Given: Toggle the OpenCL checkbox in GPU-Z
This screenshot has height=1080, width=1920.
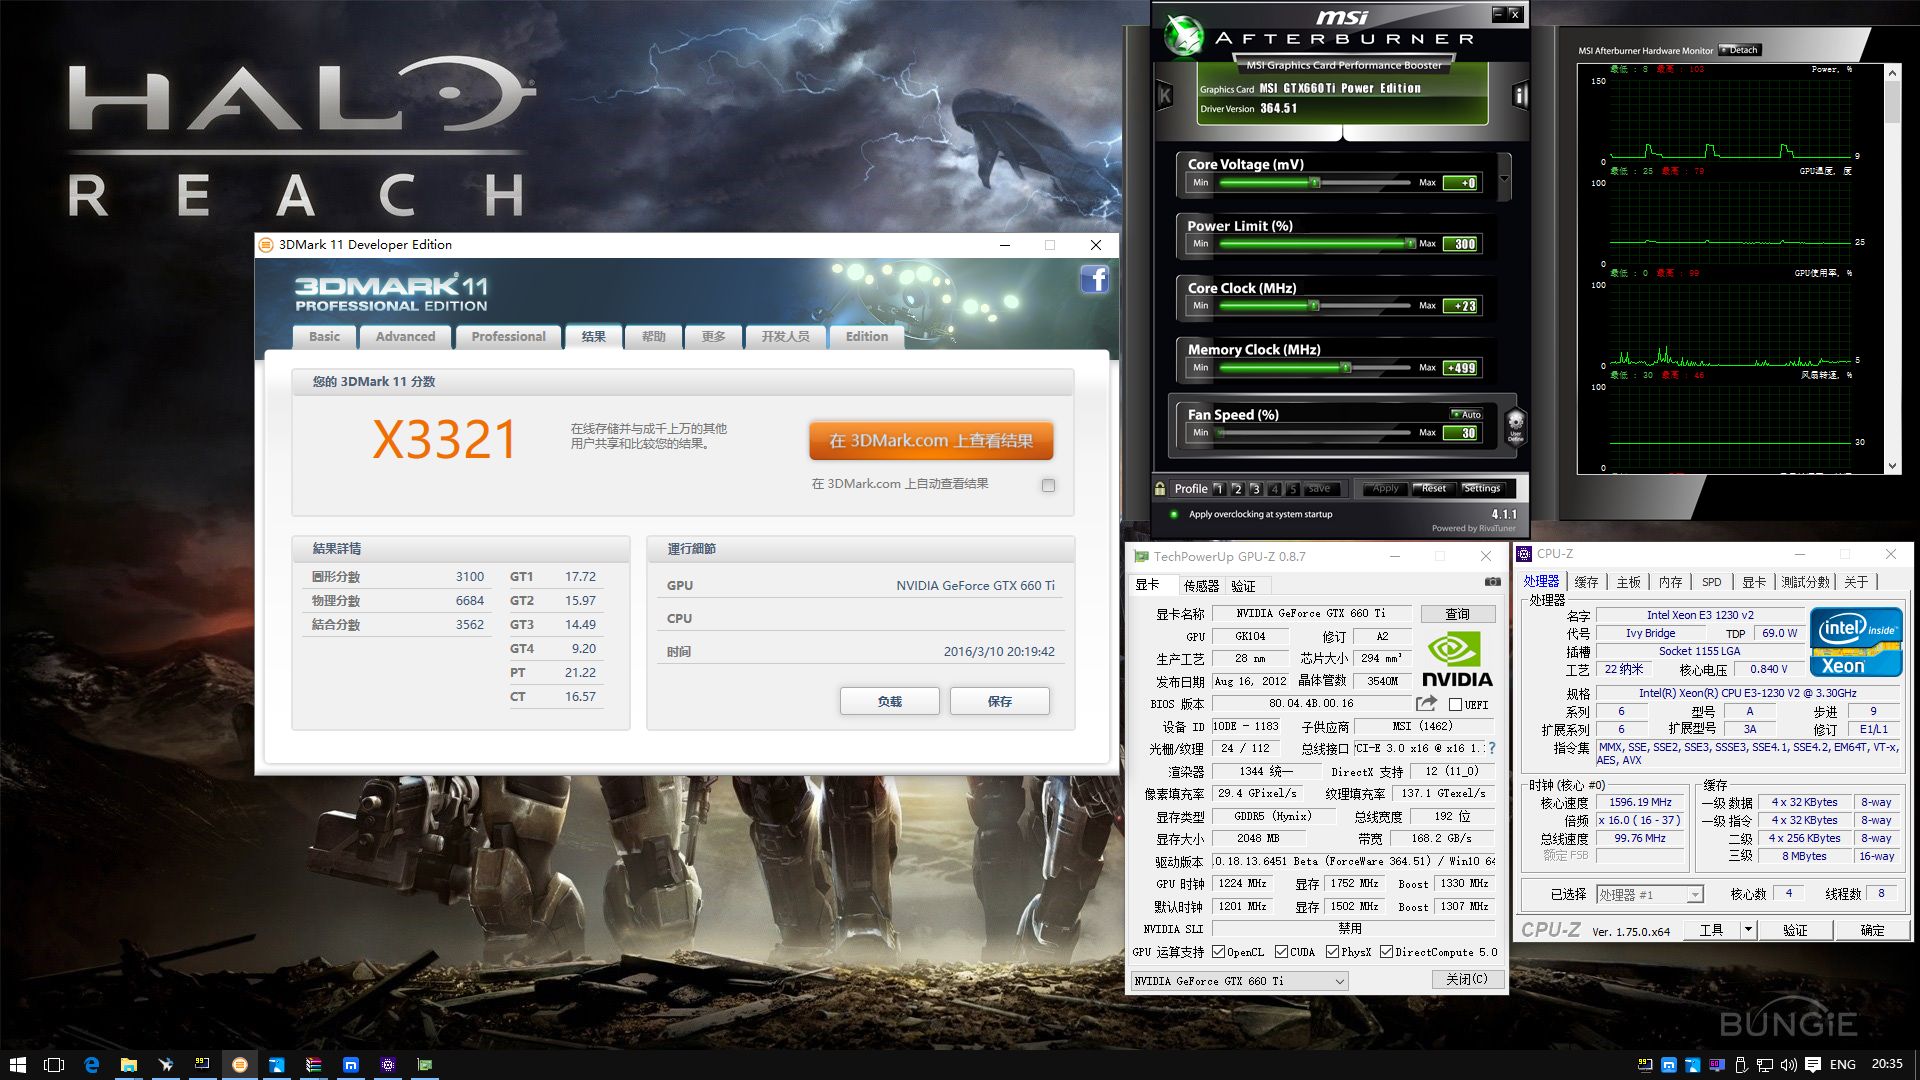Looking at the screenshot, I should coord(1219,952).
